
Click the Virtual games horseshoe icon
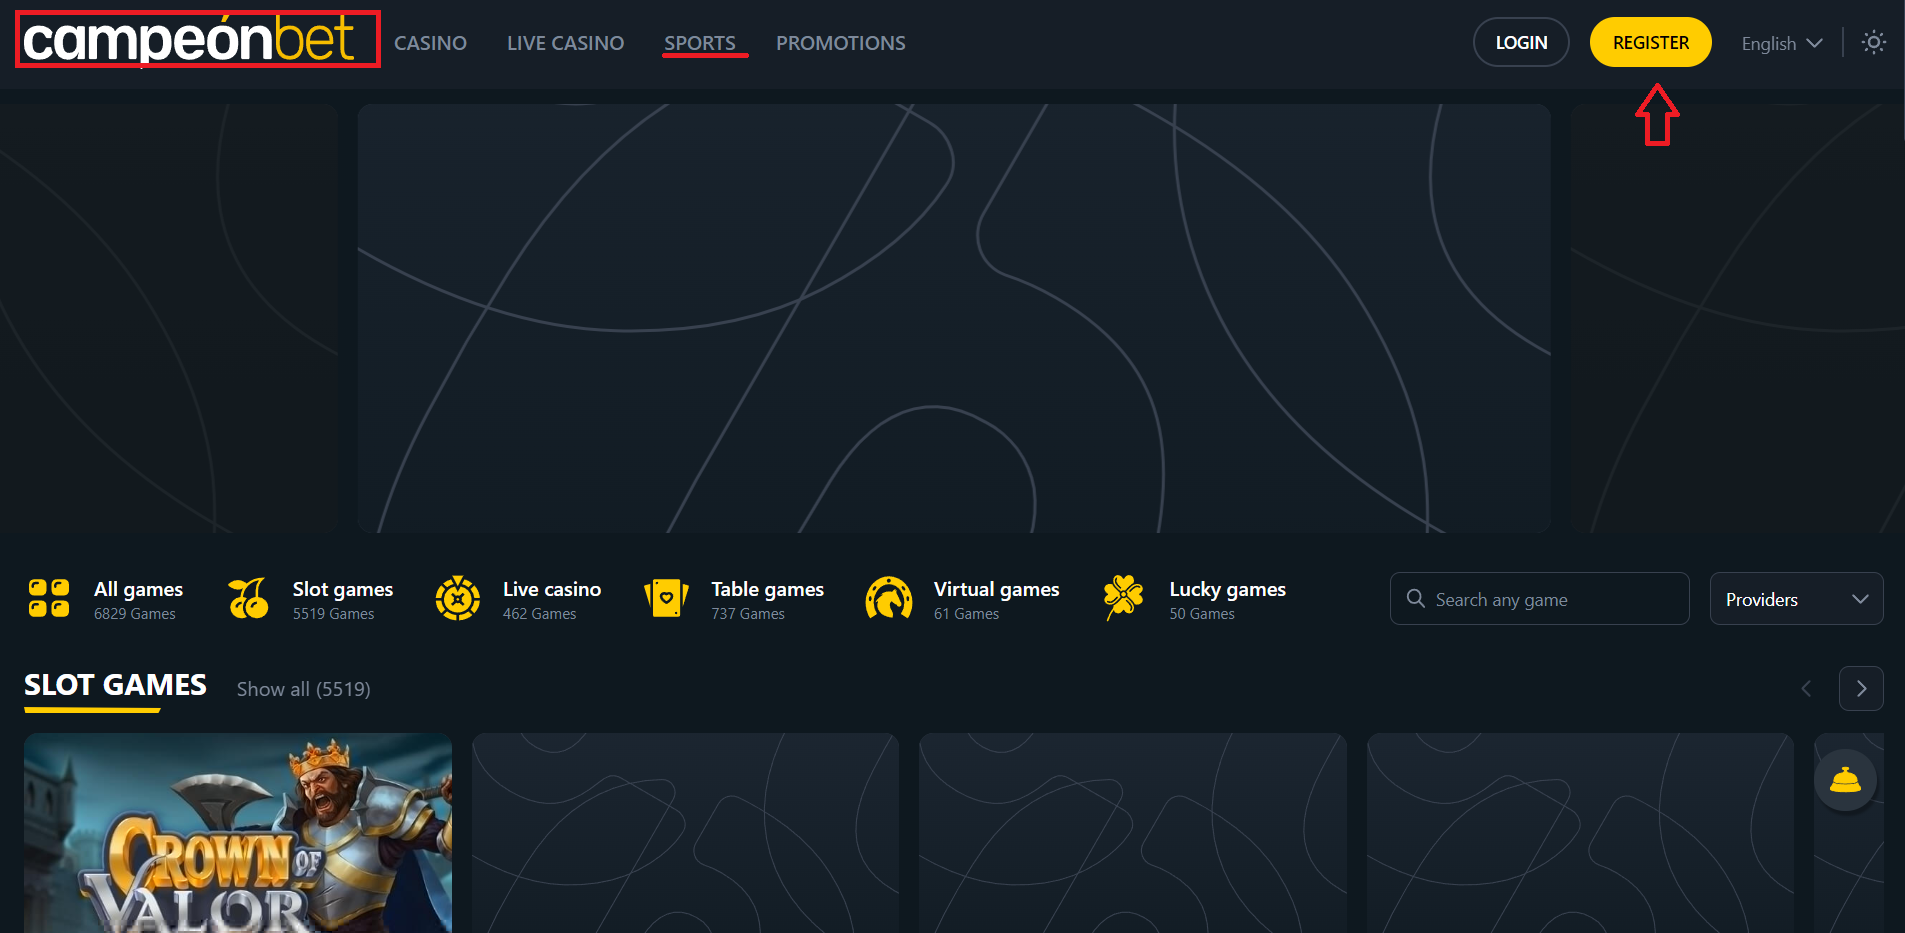[889, 598]
